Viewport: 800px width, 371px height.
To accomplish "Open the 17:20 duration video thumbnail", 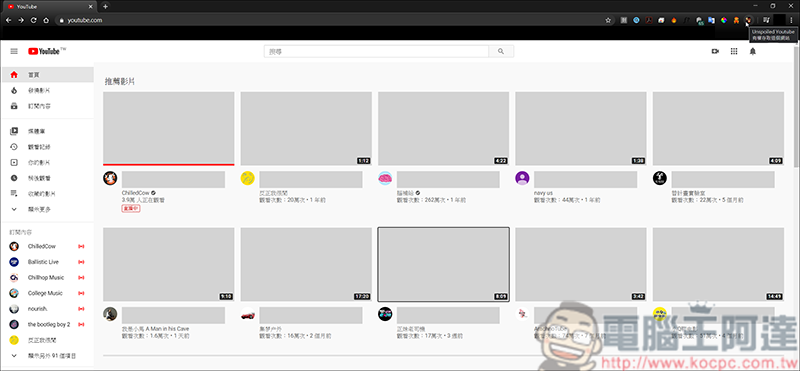I will [x=306, y=264].
